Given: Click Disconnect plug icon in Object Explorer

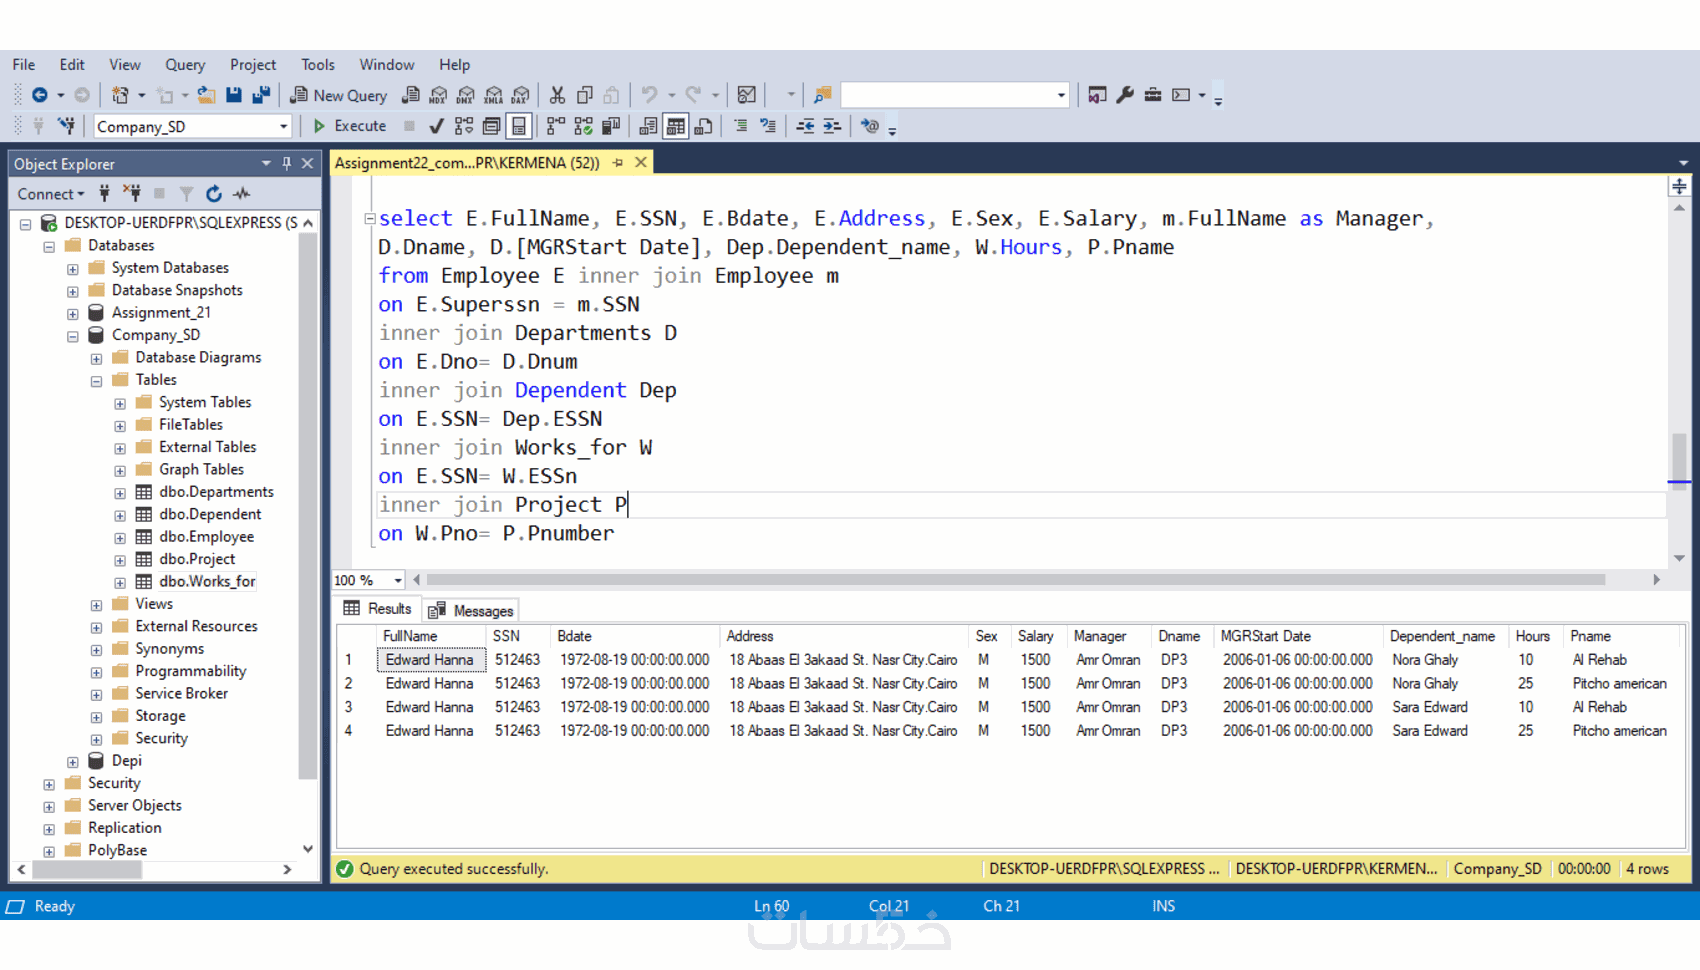Looking at the screenshot, I should pyautogui.click(x=132, y=193).
